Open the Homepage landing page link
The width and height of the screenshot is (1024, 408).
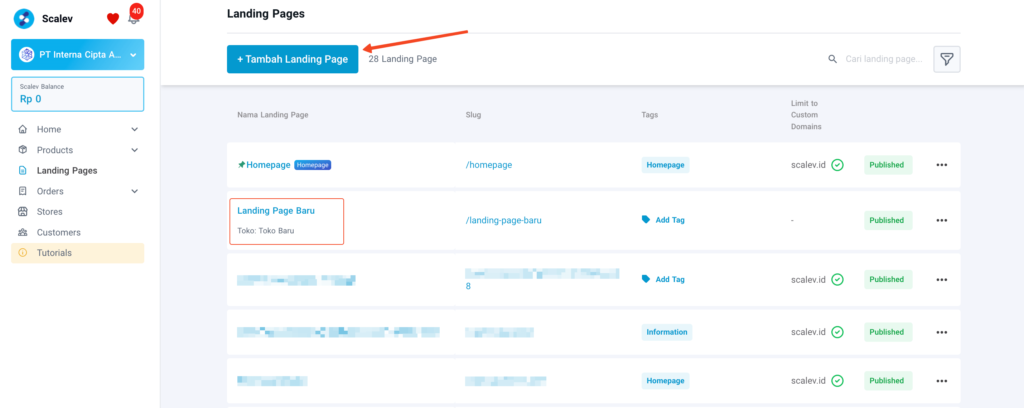[268, 165]
